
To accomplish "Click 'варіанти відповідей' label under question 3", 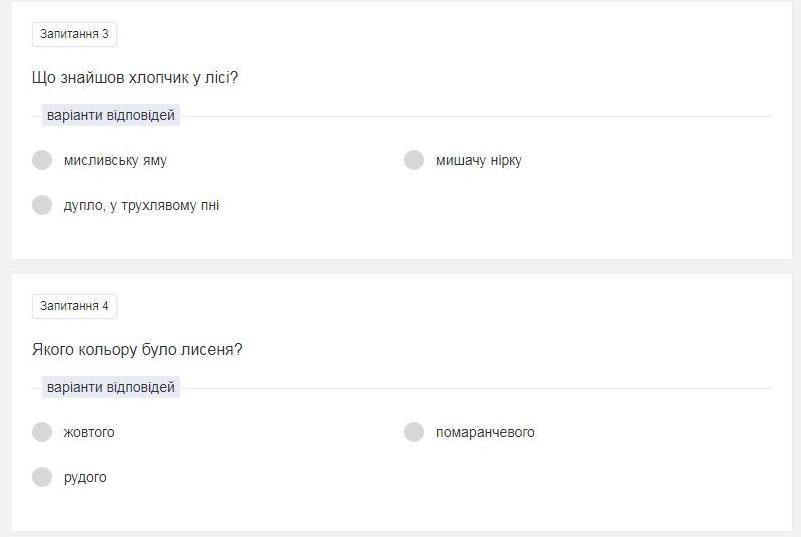I will point(111,115).
